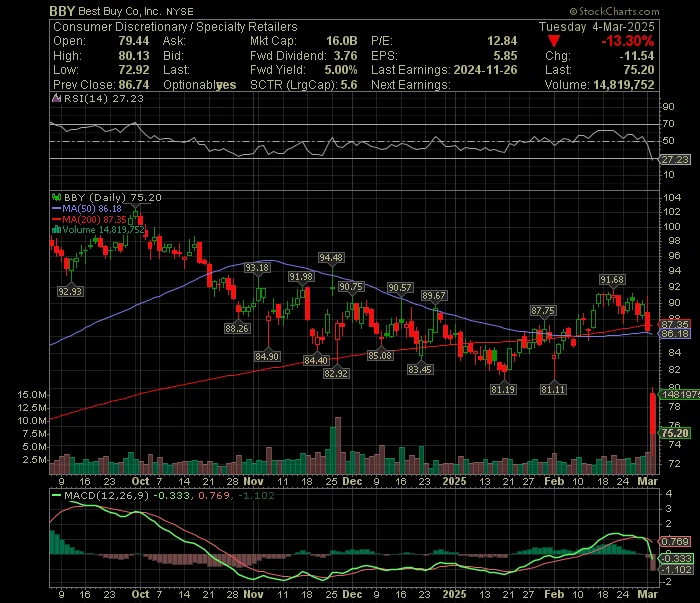Click the 2025 label on MACD date axis
This screenshot has height=603, width=700.
click(x=454, y=594)
